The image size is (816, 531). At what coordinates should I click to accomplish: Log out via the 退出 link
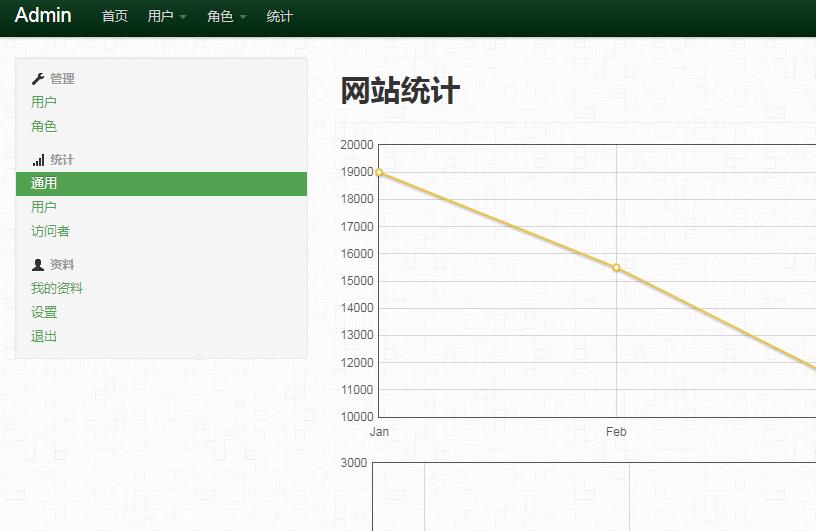tap(44, 336)
